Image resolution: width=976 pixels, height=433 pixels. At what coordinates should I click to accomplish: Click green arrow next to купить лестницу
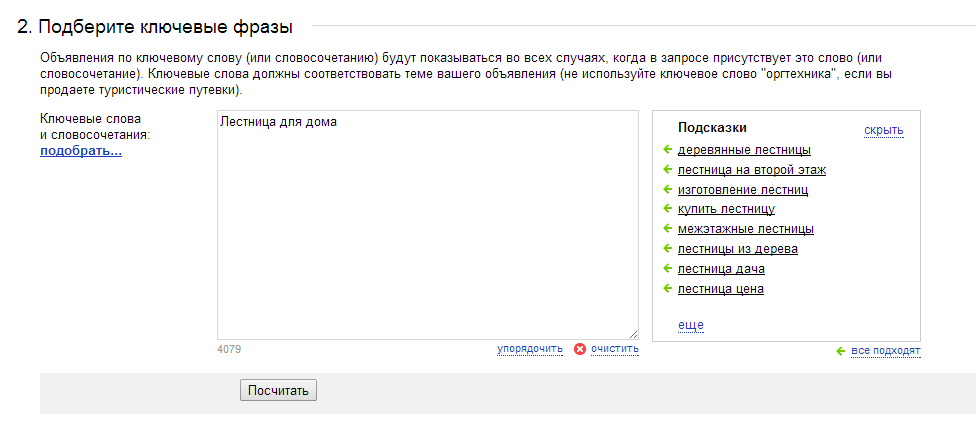(667, 209)
